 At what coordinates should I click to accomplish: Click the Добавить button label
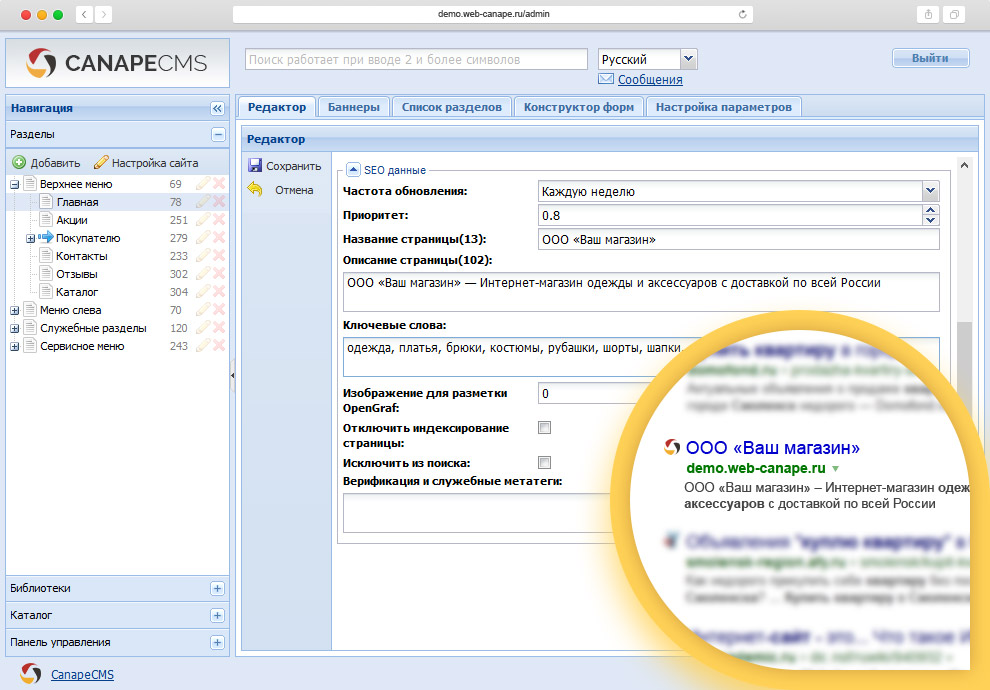coord(56,163)
